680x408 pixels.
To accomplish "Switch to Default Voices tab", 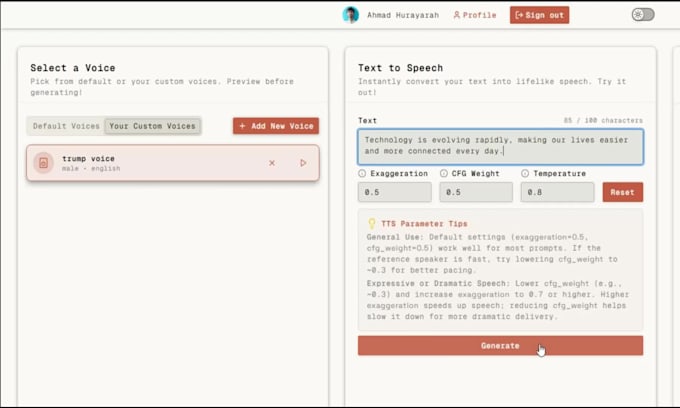I will coord(66,126).
